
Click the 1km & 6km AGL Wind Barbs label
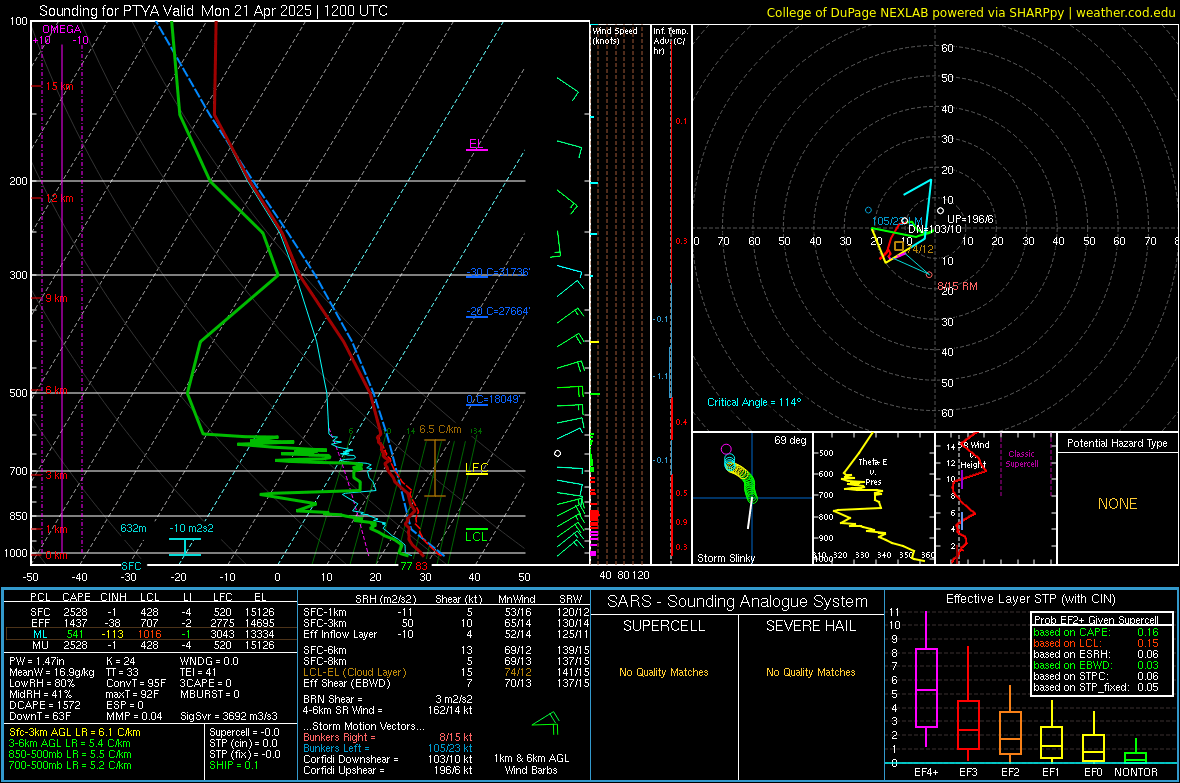(x=531, y=764)
